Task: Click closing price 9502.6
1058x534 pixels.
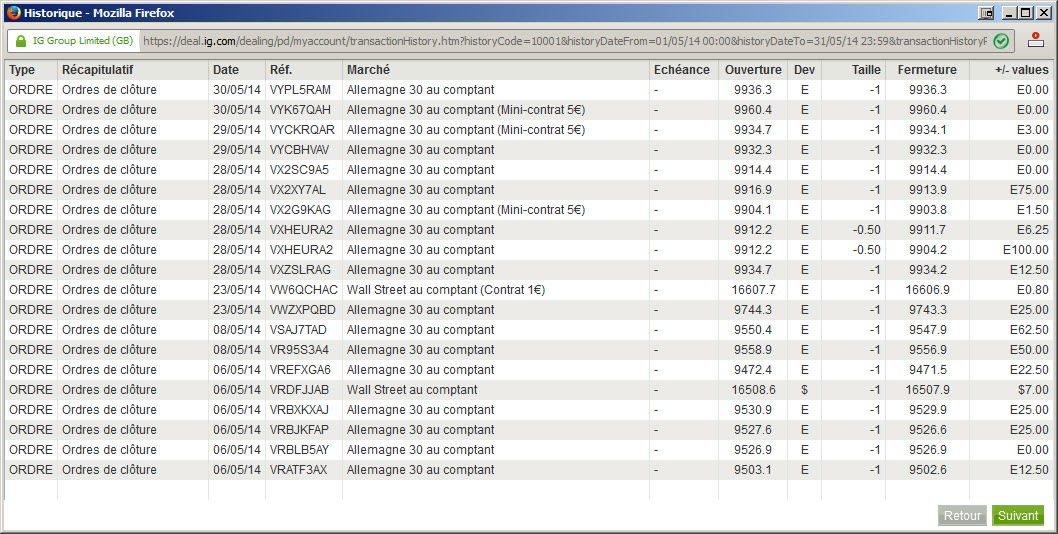Action: [x=928, y=470]
